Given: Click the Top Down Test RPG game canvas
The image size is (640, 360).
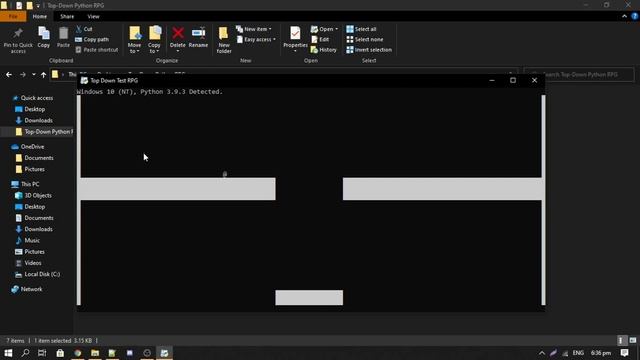Looking at the screenshot, I should [x=311, y=200].
